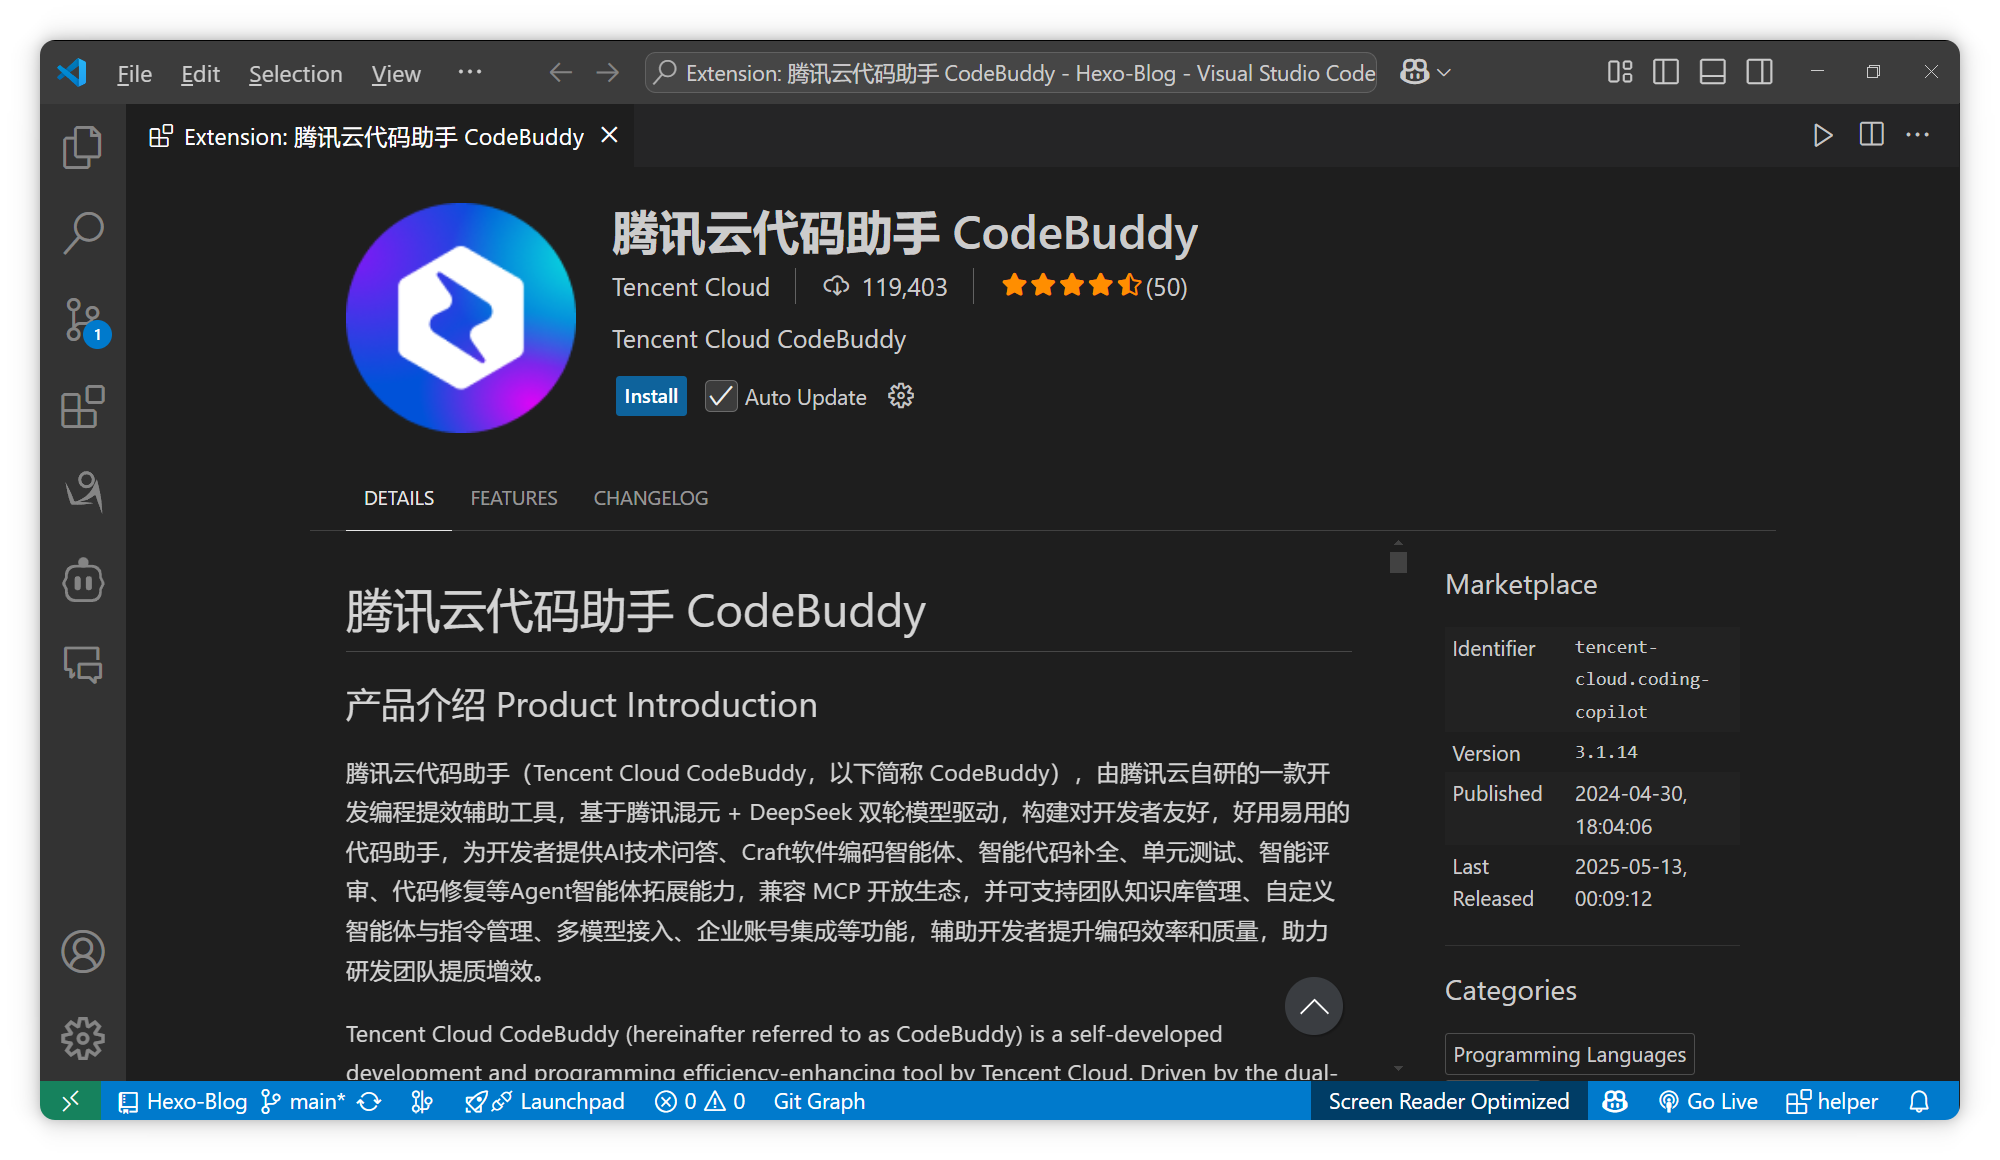Screen dimensions: 2000x1160
Task: Select the Search icon in Activity Bar
Action: click(x=83, y=232)
